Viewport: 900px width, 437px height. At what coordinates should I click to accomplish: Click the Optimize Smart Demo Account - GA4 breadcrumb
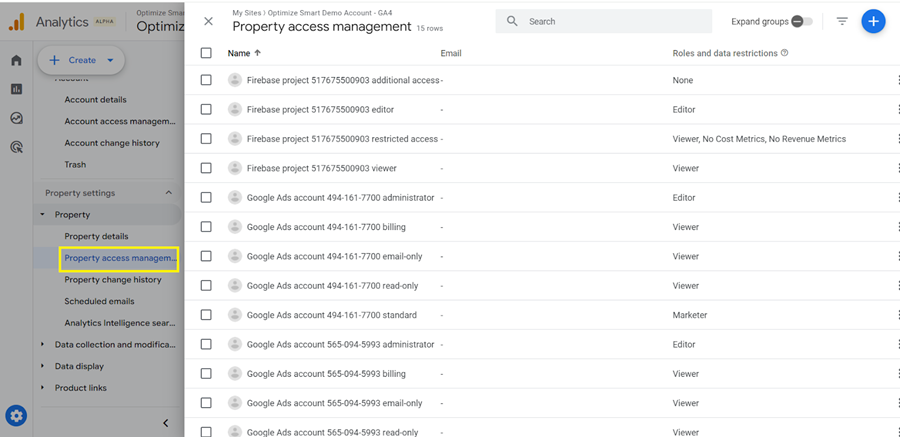330,12
